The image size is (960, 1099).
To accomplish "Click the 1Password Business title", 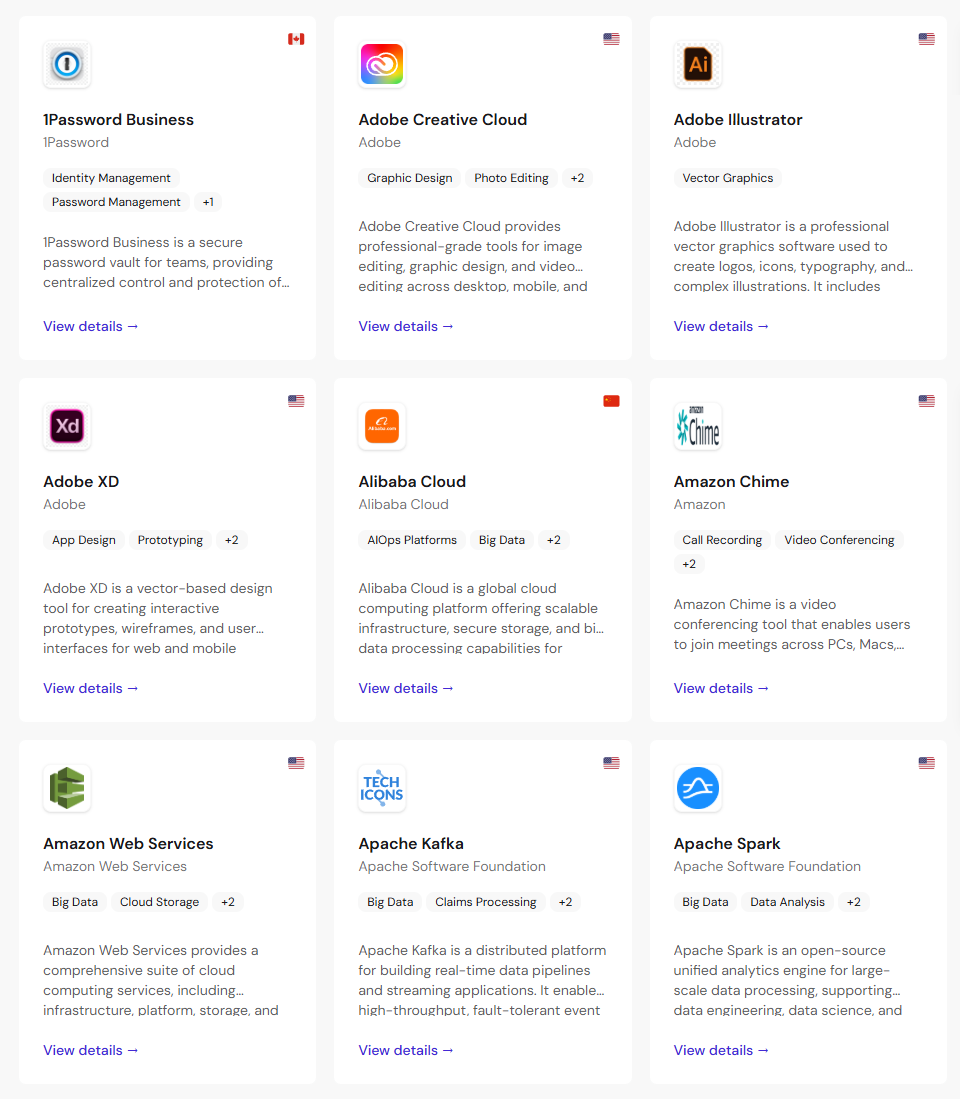I will click(x=118, y=120).
